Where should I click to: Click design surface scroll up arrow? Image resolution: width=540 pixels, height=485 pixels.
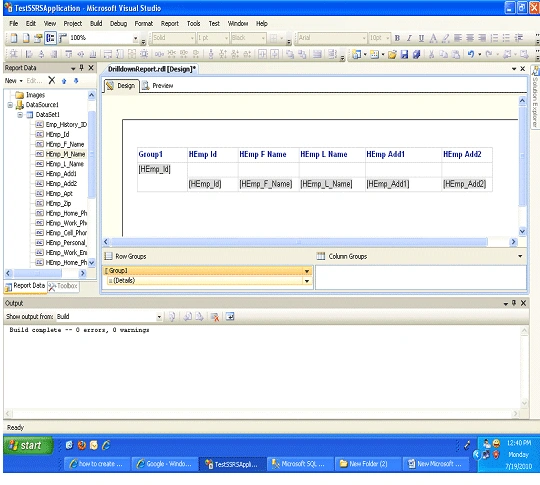(x=522, y=101)
